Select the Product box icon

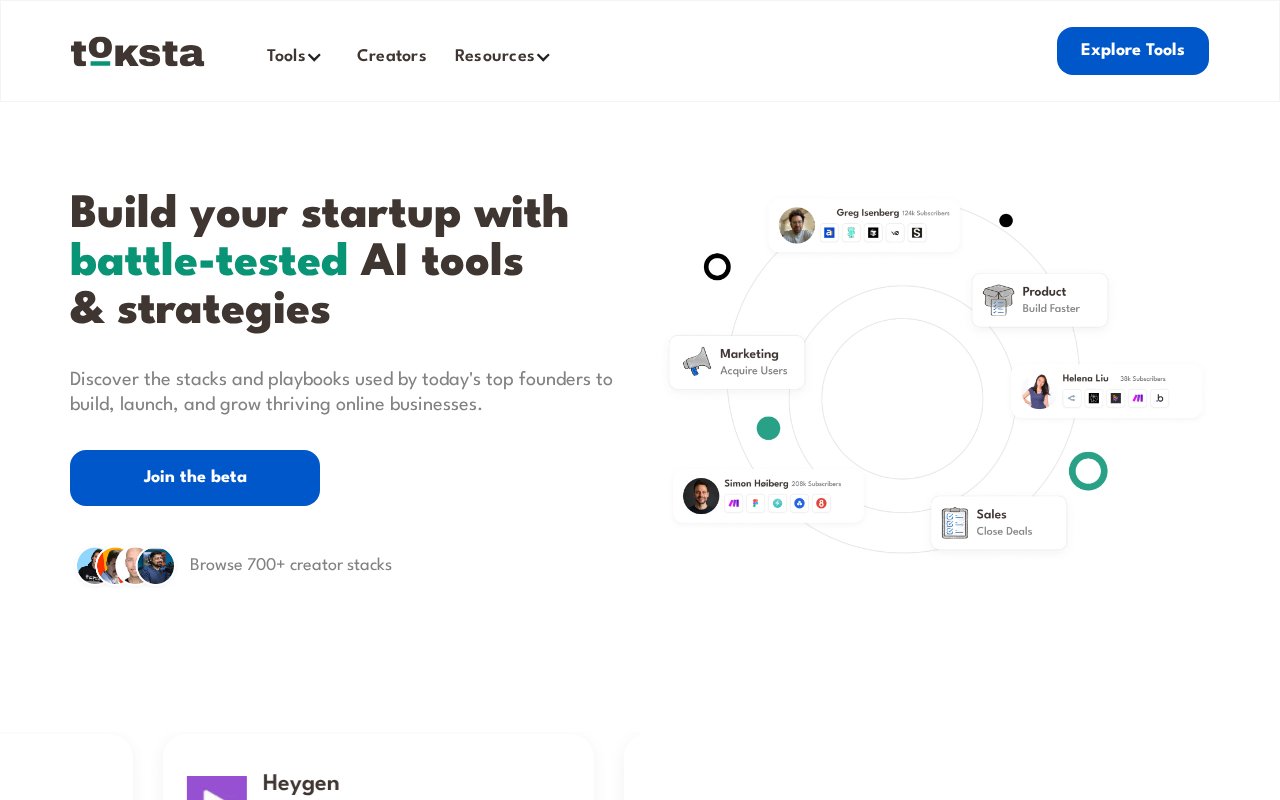coord(998,299)
